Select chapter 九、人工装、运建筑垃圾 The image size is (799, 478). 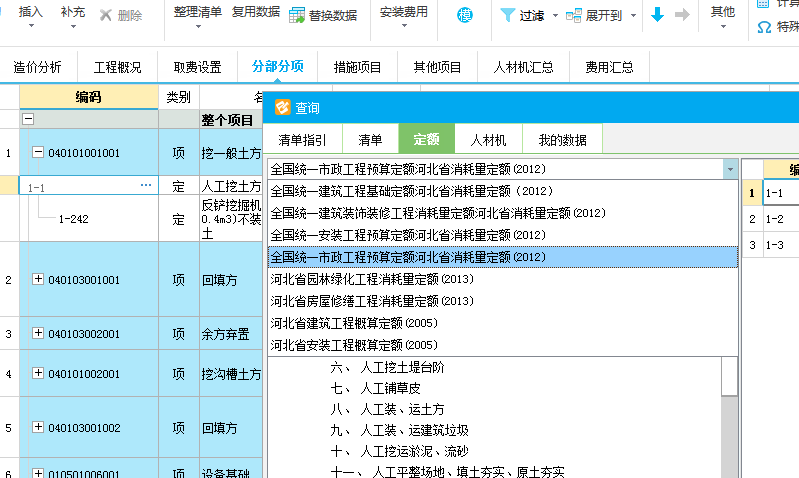point(400,430)
